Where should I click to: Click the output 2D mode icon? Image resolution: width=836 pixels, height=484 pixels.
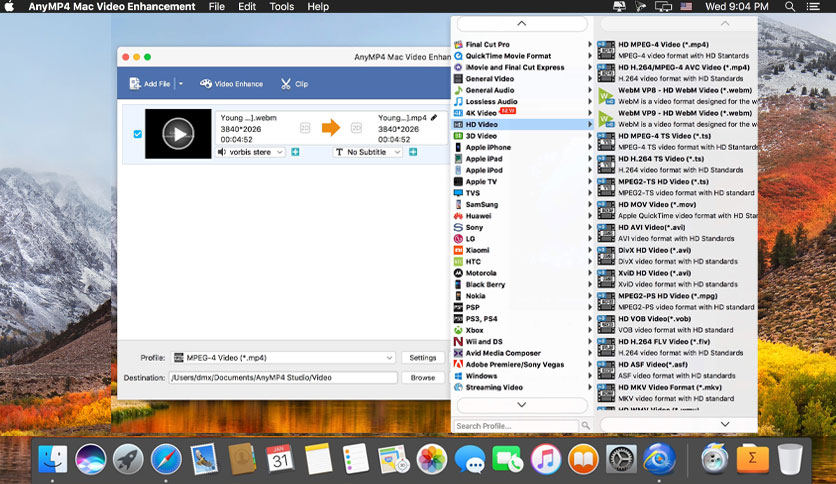[x=356, y=128]
